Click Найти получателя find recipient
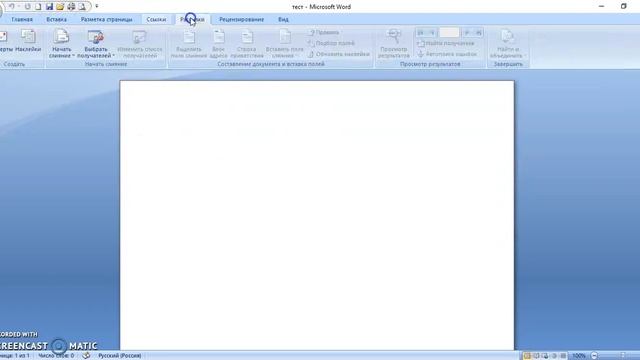The height and width of the screenshot is (360, 640). [x=446, y=43]
